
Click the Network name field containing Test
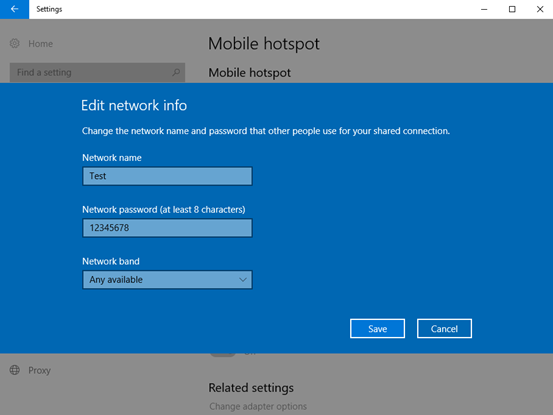point(168,176)
